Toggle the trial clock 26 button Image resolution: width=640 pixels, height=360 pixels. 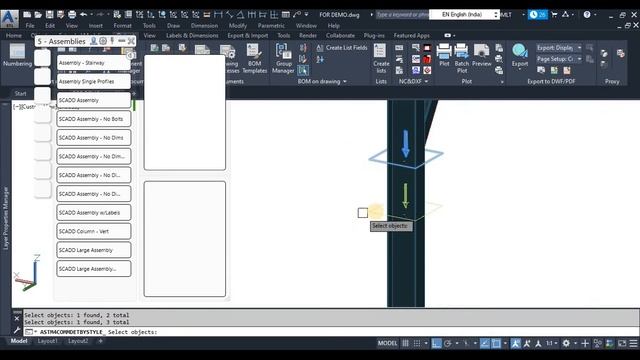[538, 15]
